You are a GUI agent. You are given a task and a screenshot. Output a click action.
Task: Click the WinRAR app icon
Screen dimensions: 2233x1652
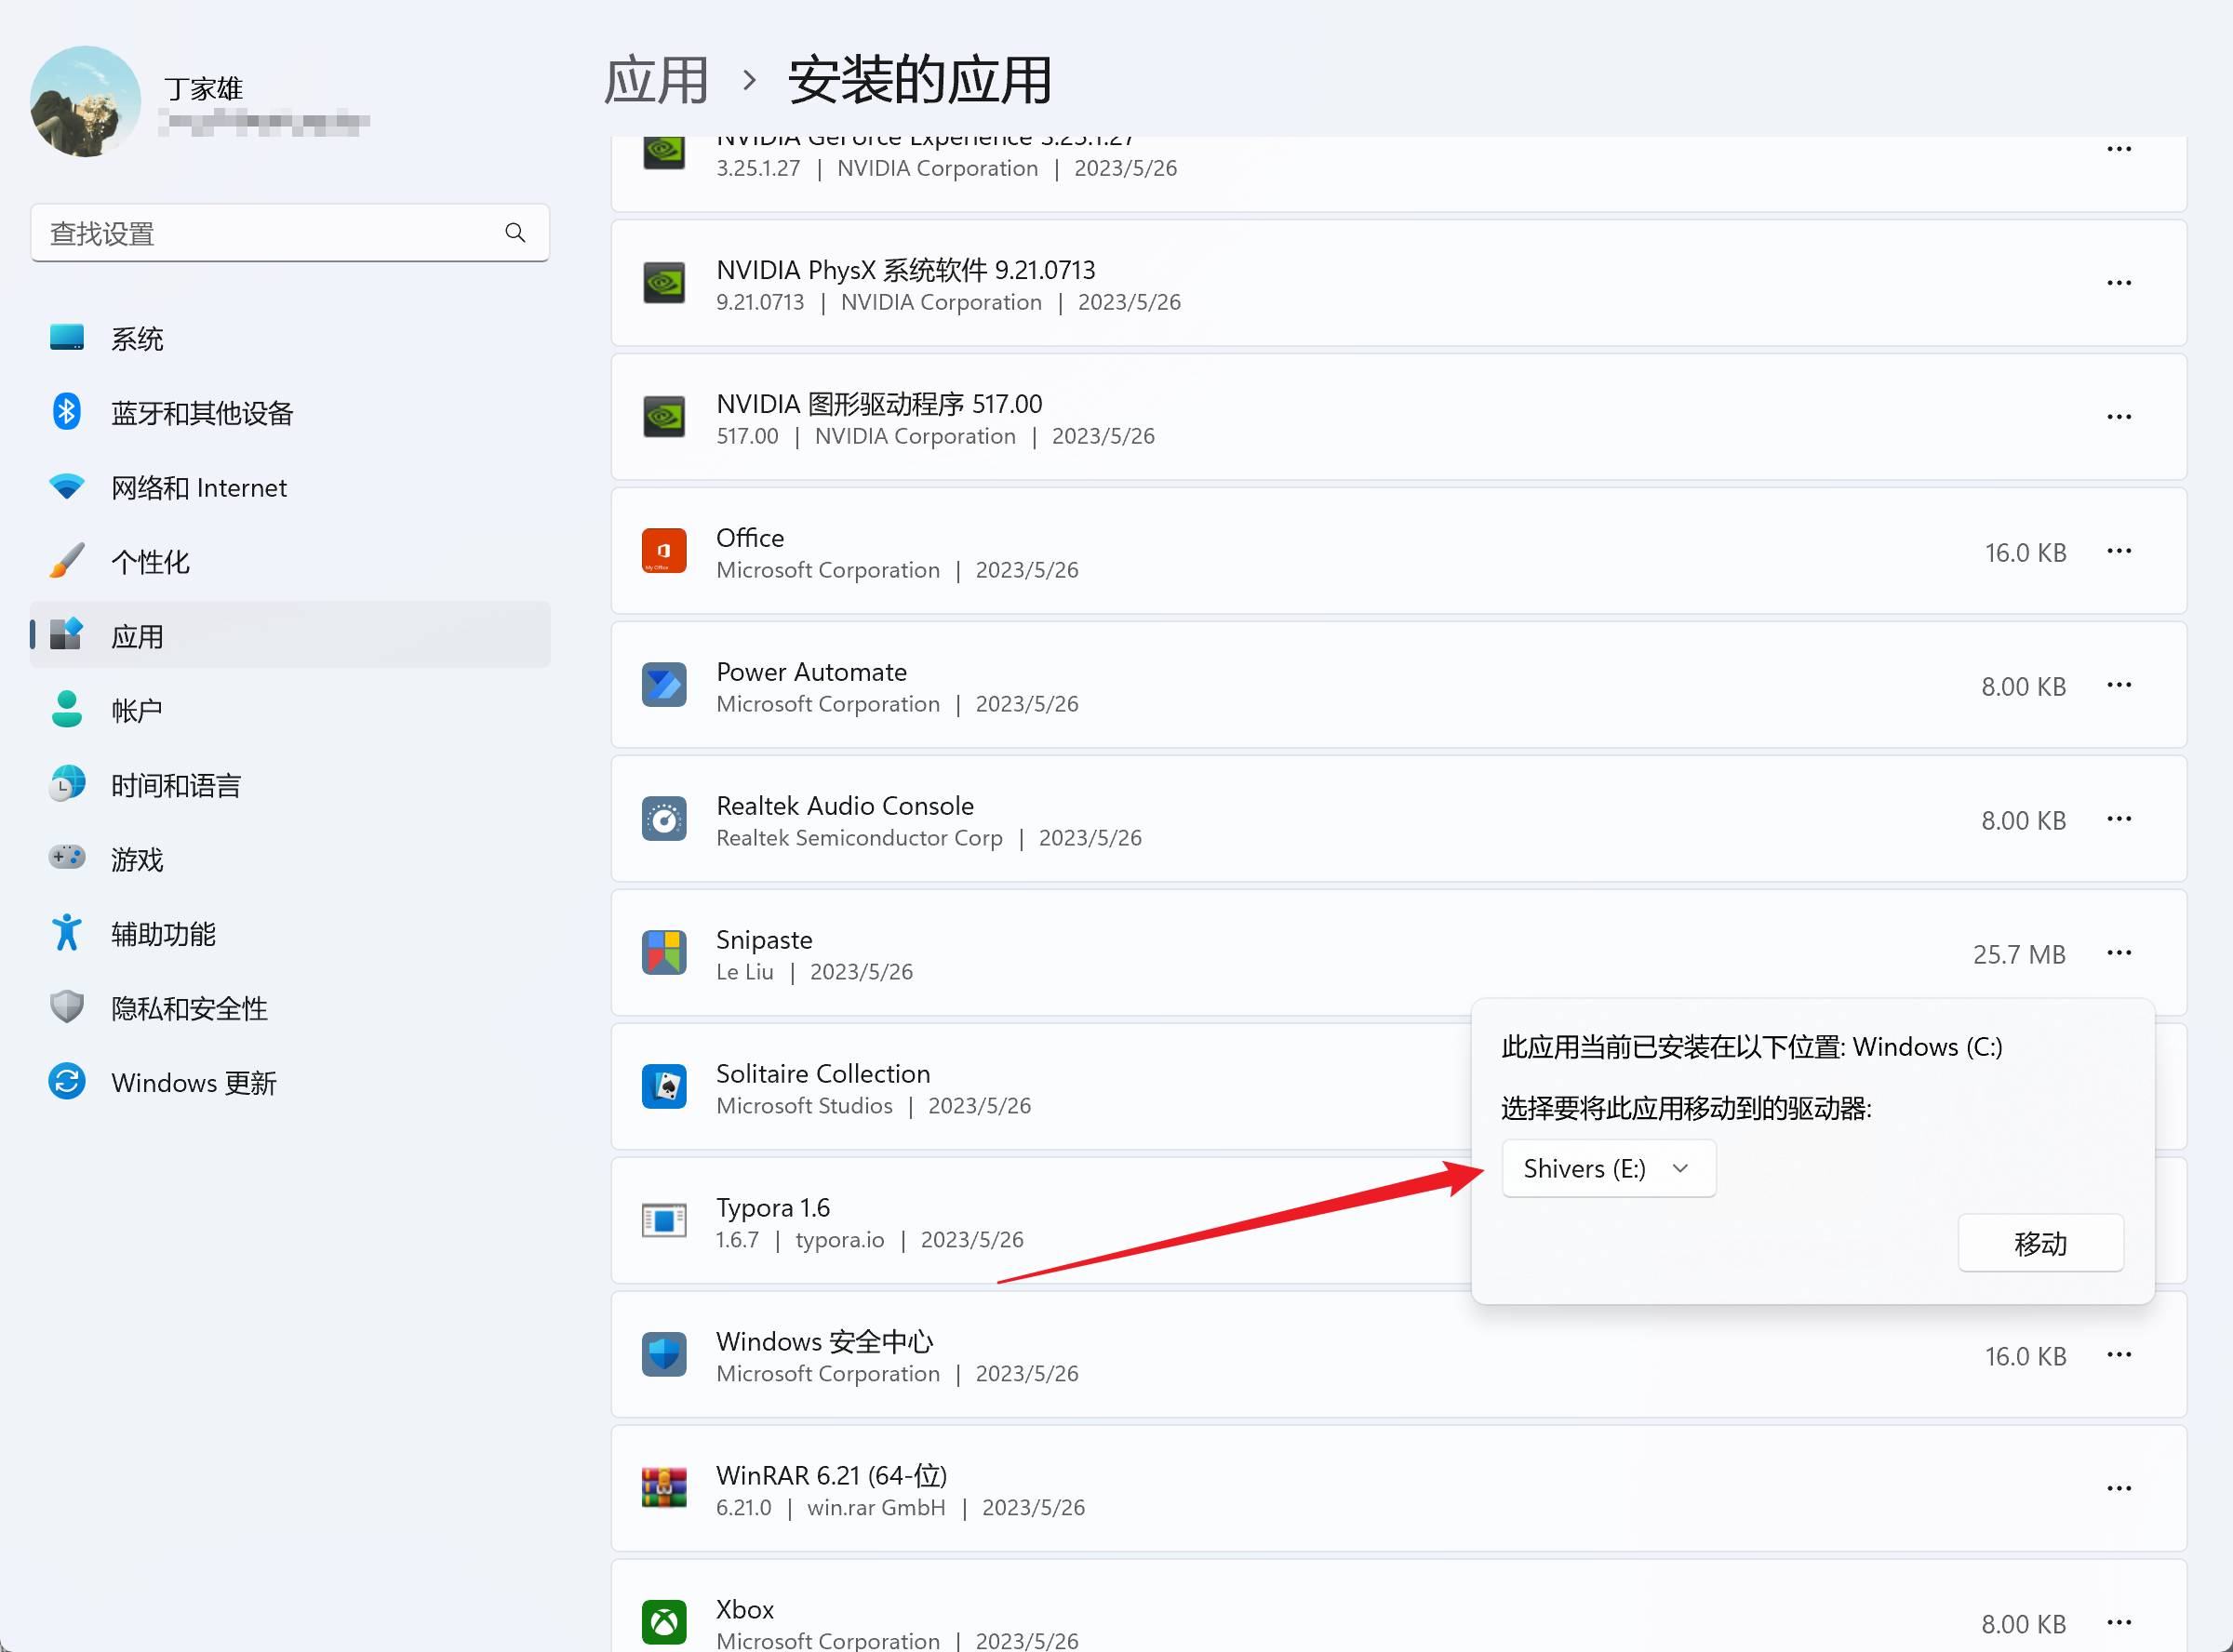click(x=664, y=1489)
